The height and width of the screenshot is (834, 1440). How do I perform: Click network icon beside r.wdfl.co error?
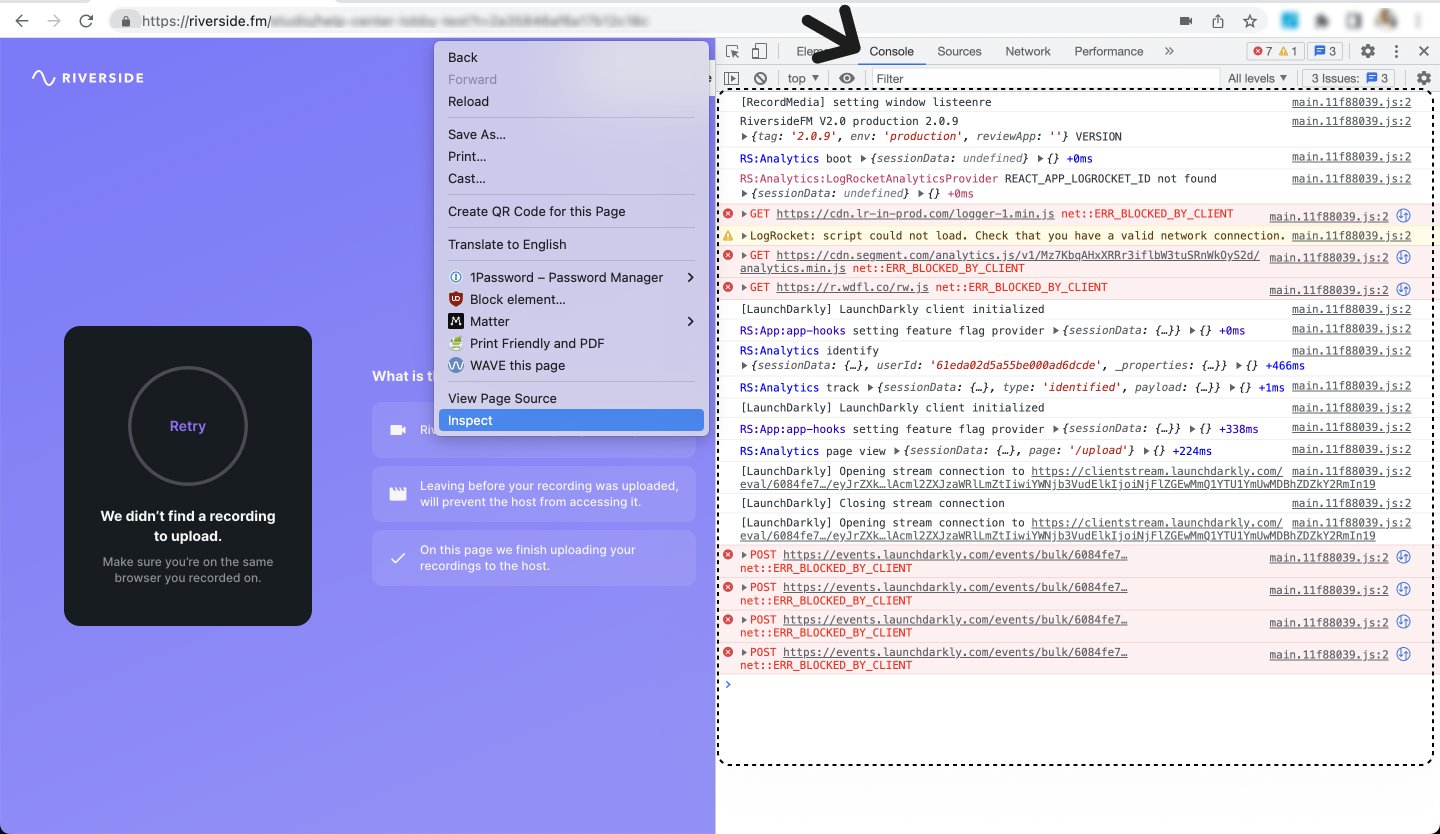1403,288
